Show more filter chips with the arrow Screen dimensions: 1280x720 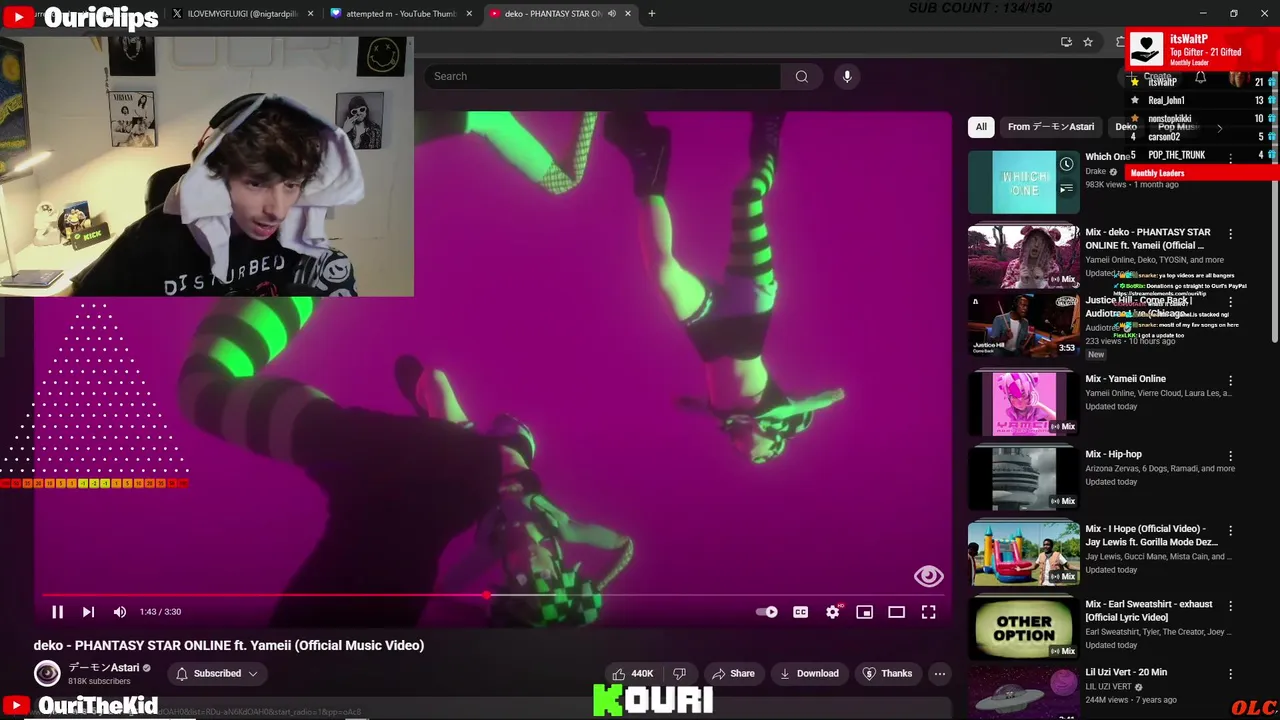[x=1219, y=128]
